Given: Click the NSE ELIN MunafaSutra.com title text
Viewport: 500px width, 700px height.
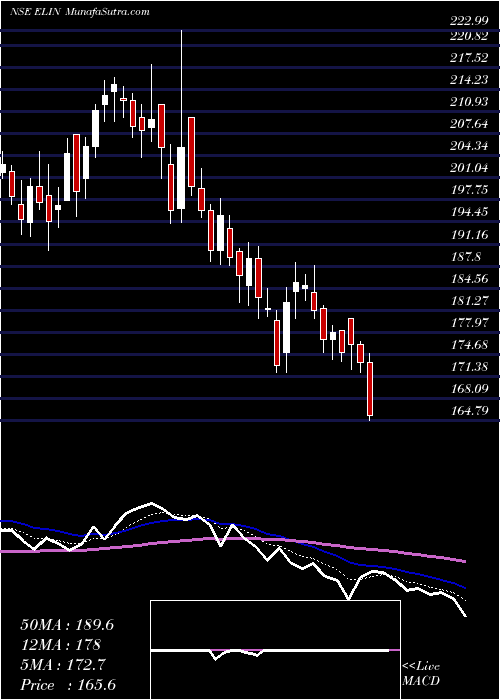Looking at the screenshot, I should pos(79,12).
